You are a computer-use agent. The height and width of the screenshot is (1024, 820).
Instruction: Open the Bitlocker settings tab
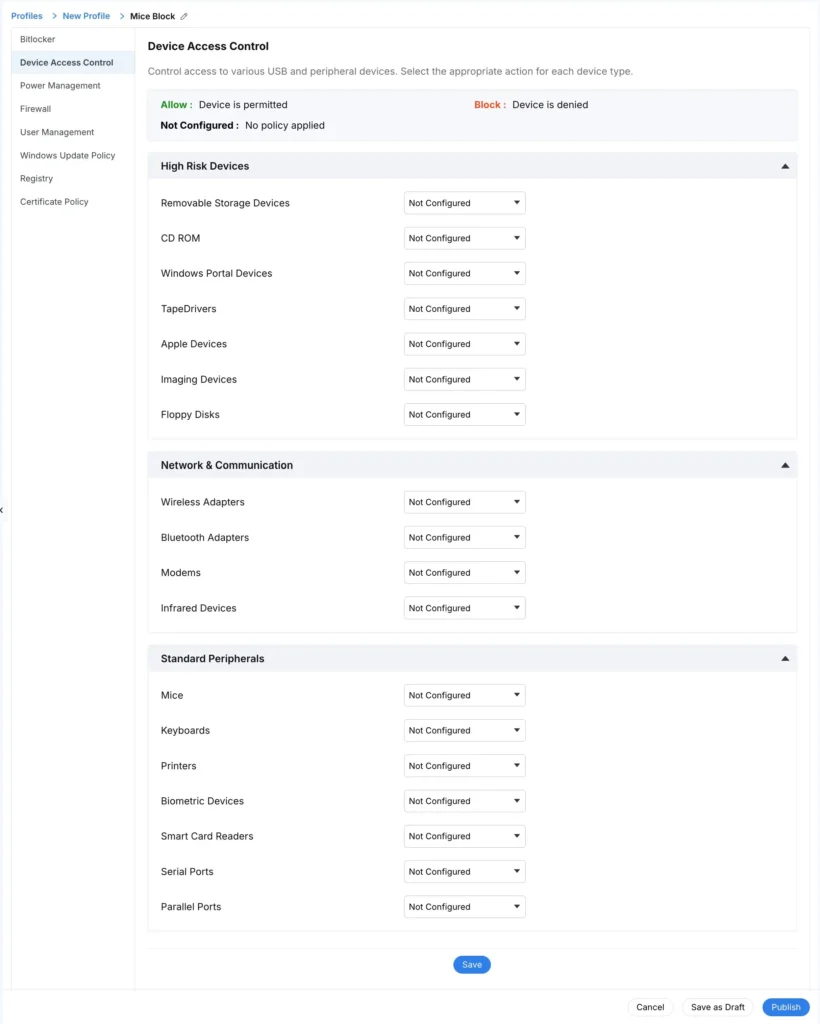38,39
